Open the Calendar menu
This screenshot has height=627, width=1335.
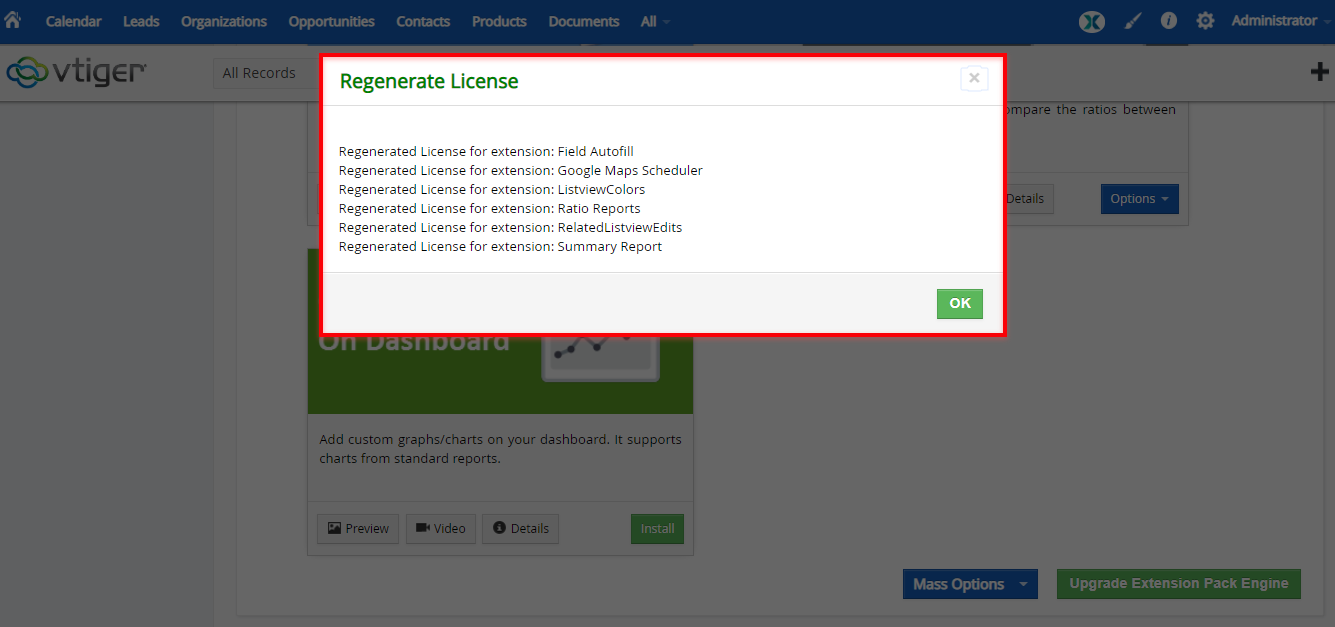73,21
